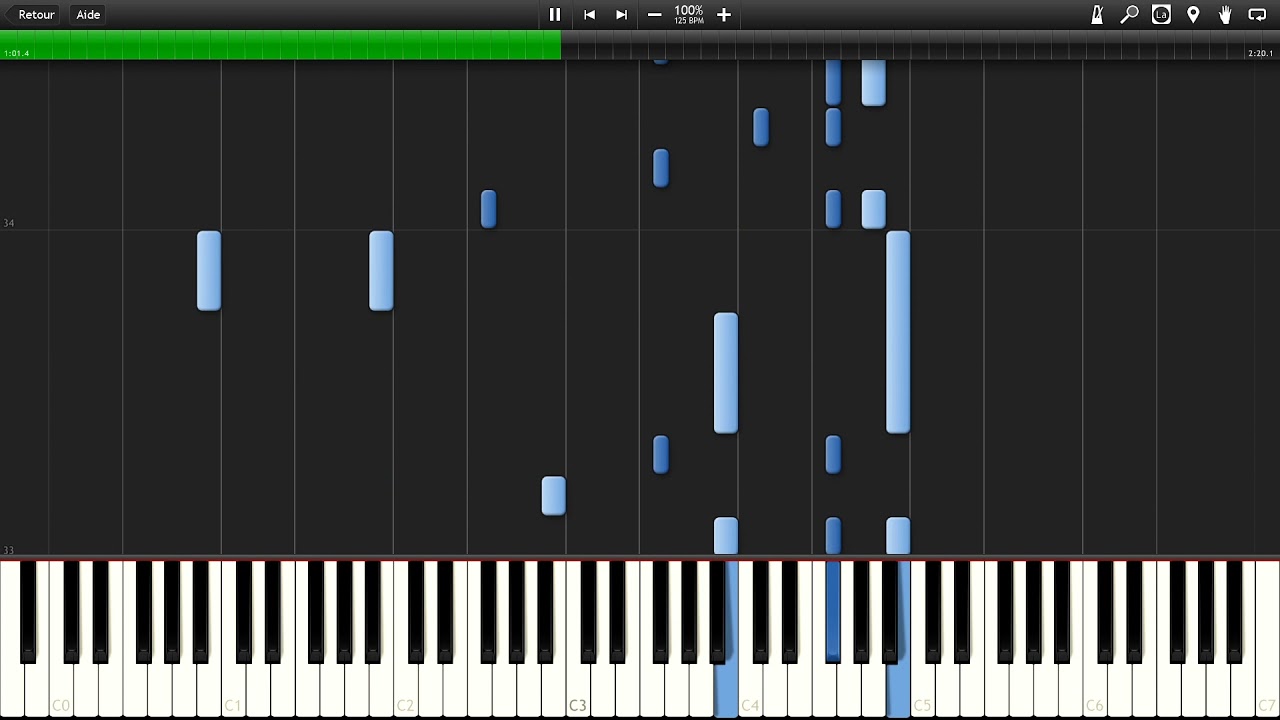Play the C0 piano key
This screenshot has height=720, width=1280.
[61, 690]
